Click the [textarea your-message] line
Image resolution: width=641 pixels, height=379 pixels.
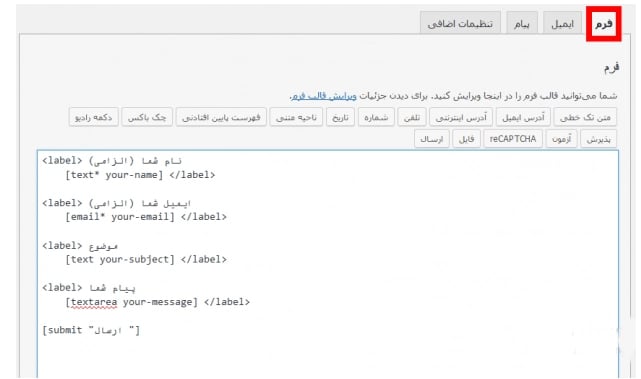click(x=157, y=302)
